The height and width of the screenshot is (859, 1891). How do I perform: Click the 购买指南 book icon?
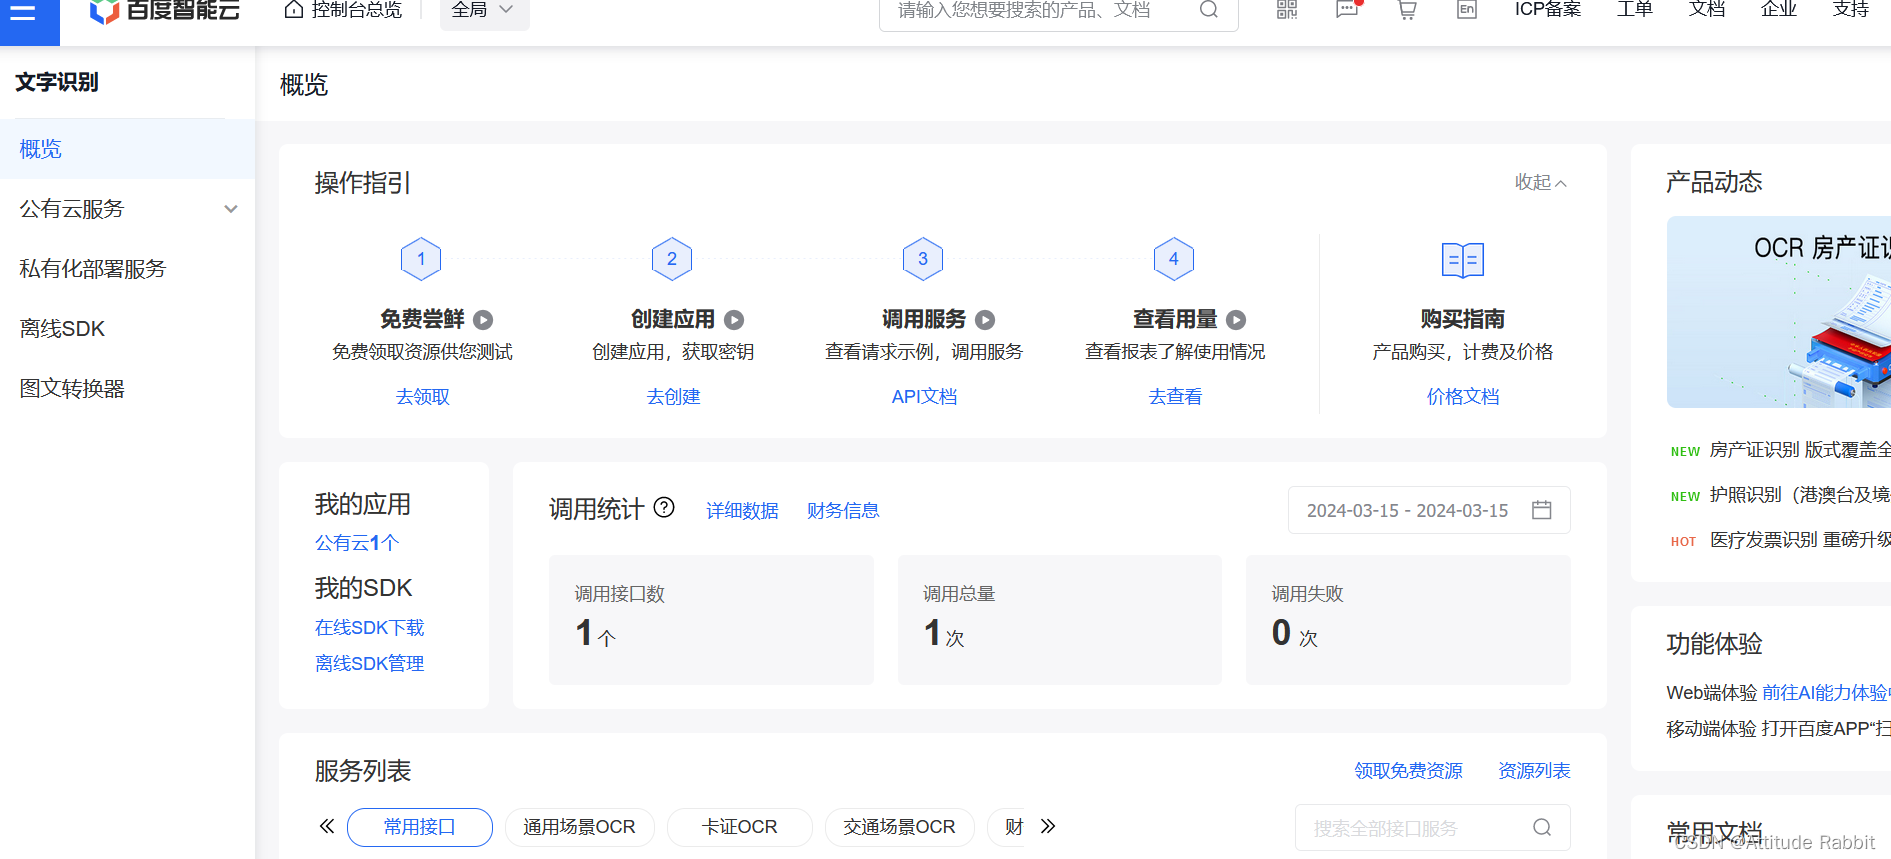[1463, 260]
